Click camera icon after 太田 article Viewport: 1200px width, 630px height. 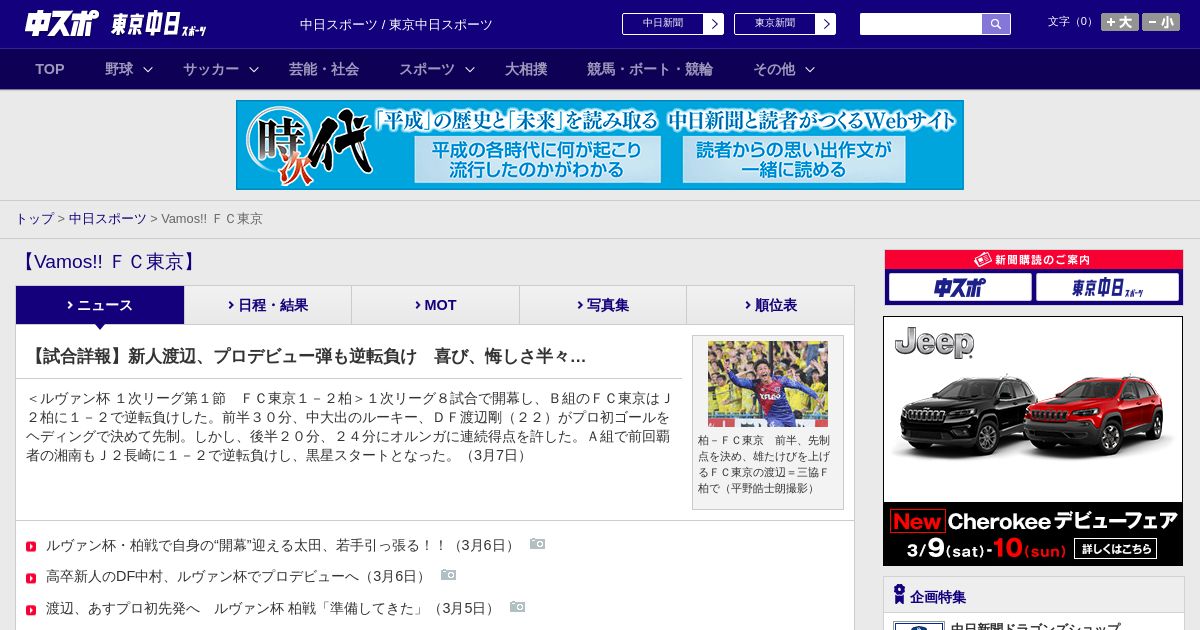point(538,544)
